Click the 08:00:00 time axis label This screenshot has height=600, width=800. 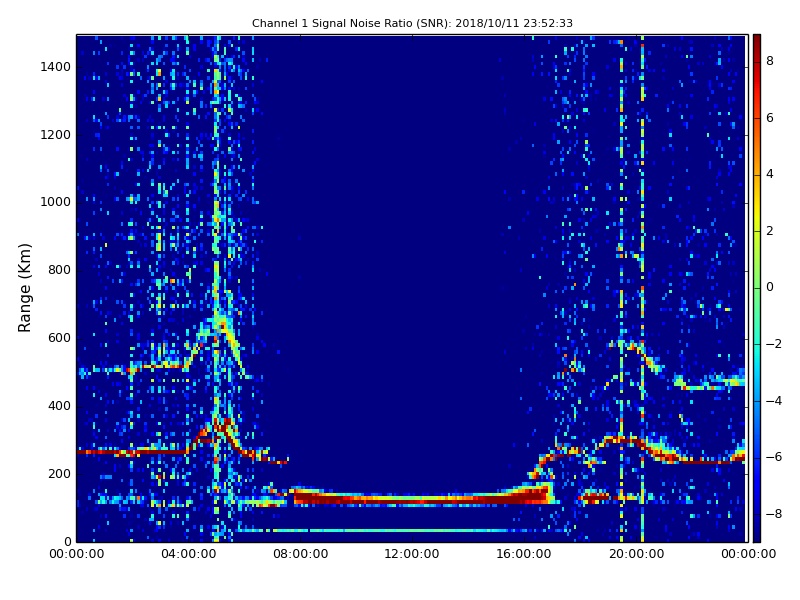coord(301,554)
